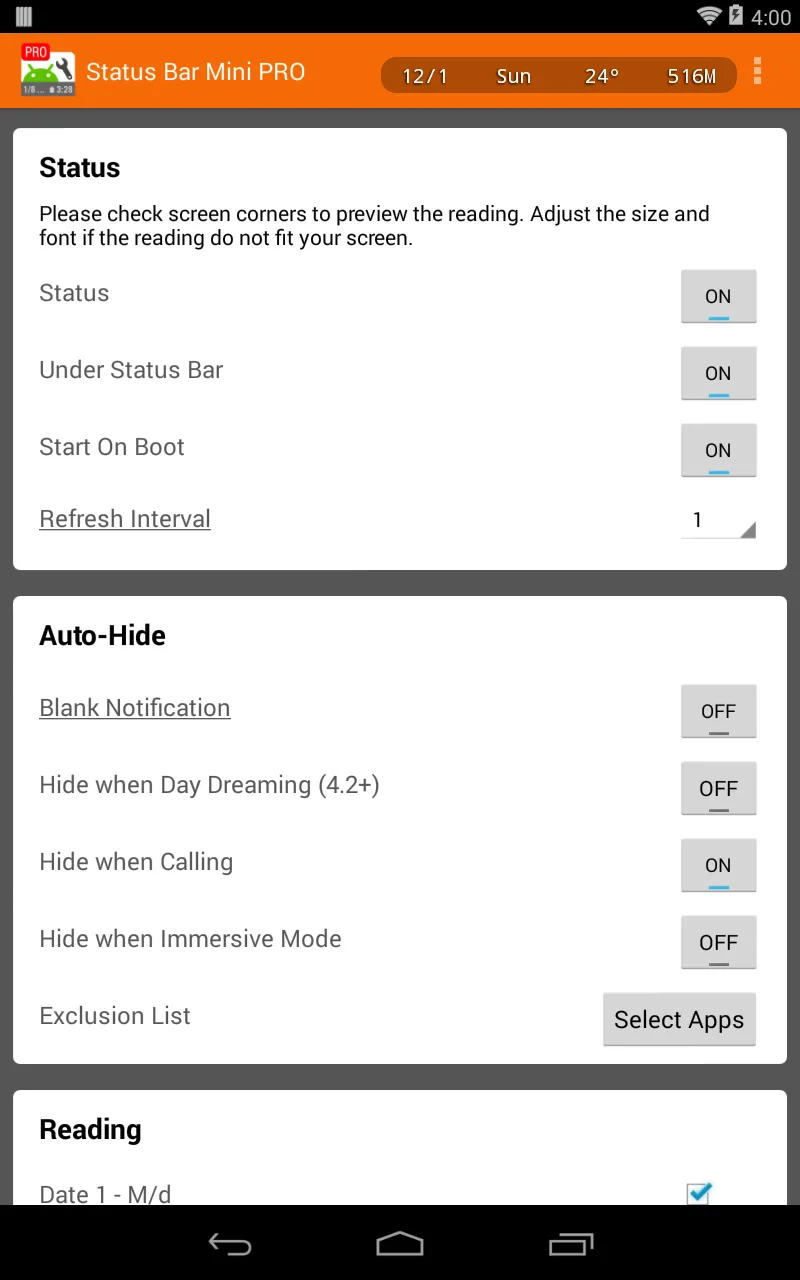Tap Sun in the status preview pill
Screen dimensions: 800x1280
(513, 75)
